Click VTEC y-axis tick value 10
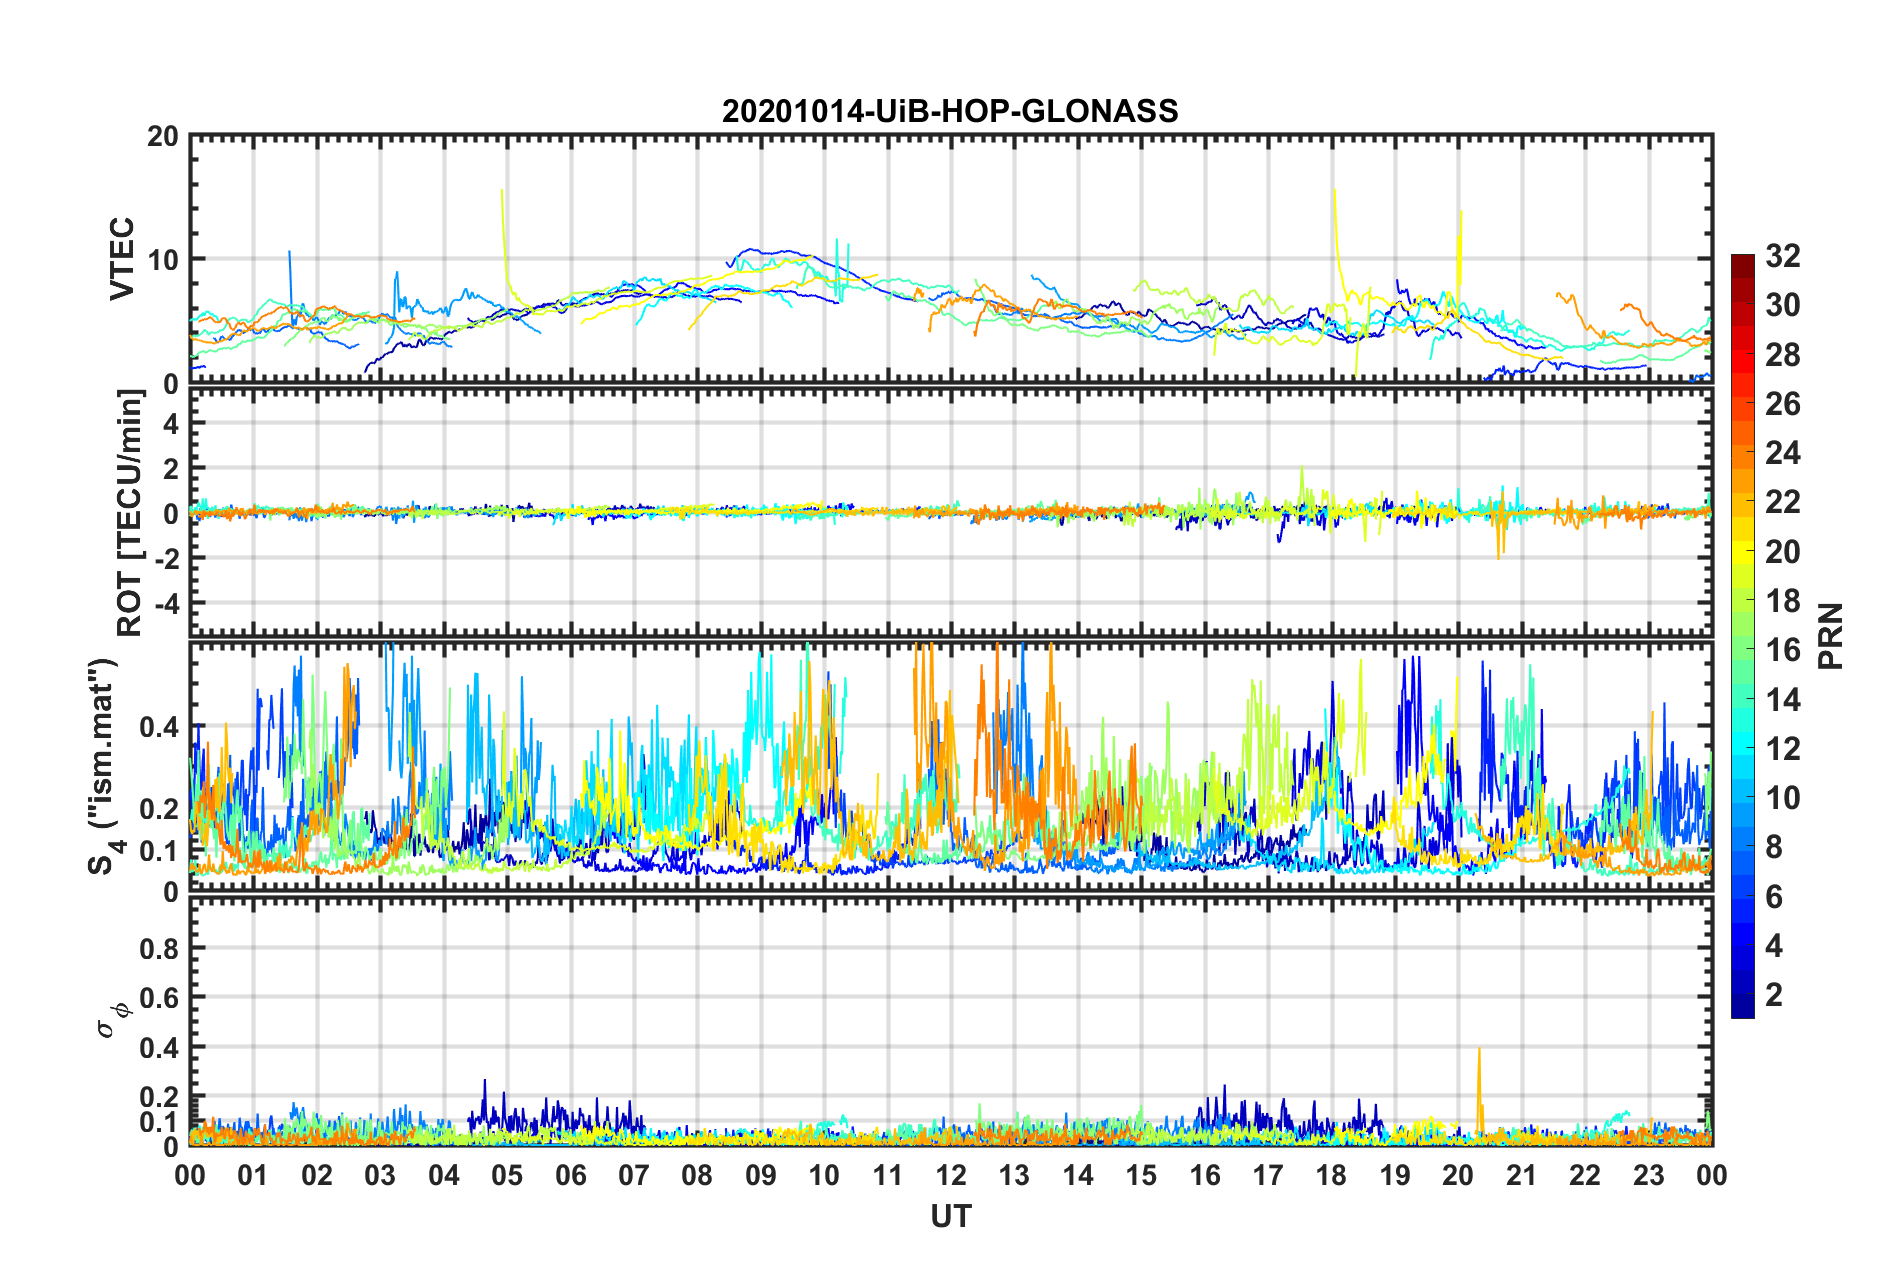The width and height of the screenshot is (1902, 1272). click(x=163, y=260)
